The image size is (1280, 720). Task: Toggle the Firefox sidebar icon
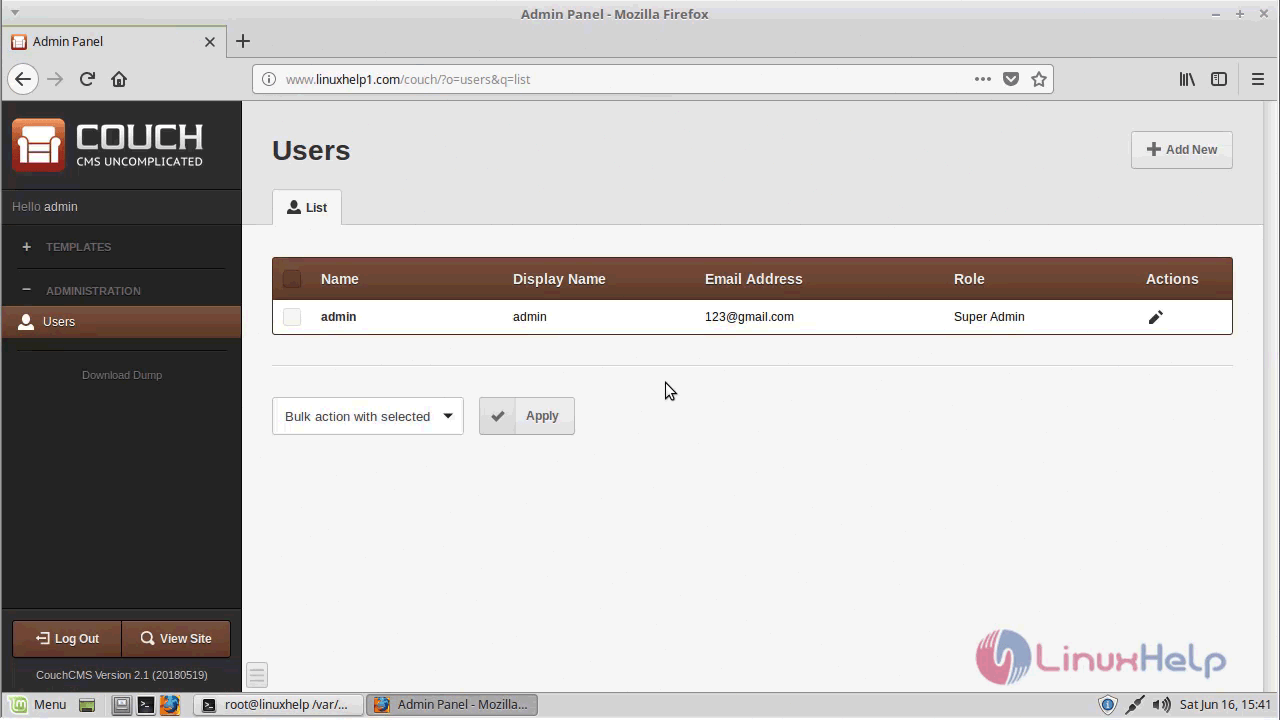1219,79
